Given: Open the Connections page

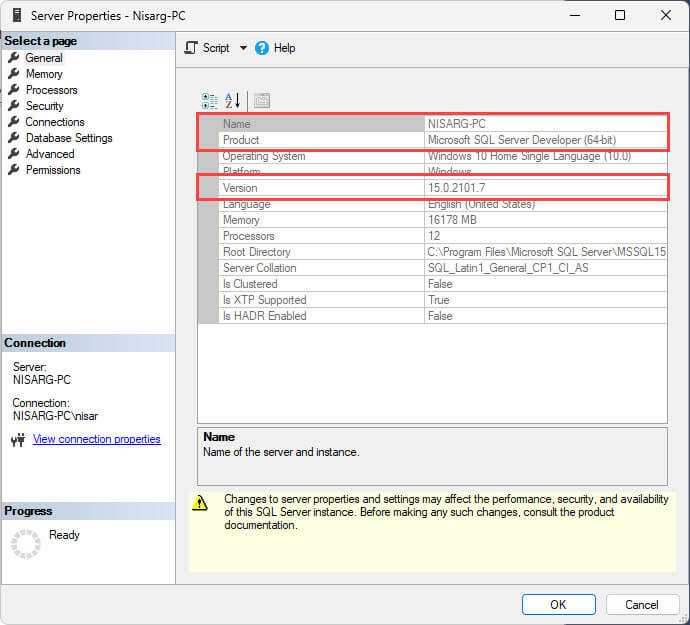Looking at the screenshot, I should click(x=55, y=122).
